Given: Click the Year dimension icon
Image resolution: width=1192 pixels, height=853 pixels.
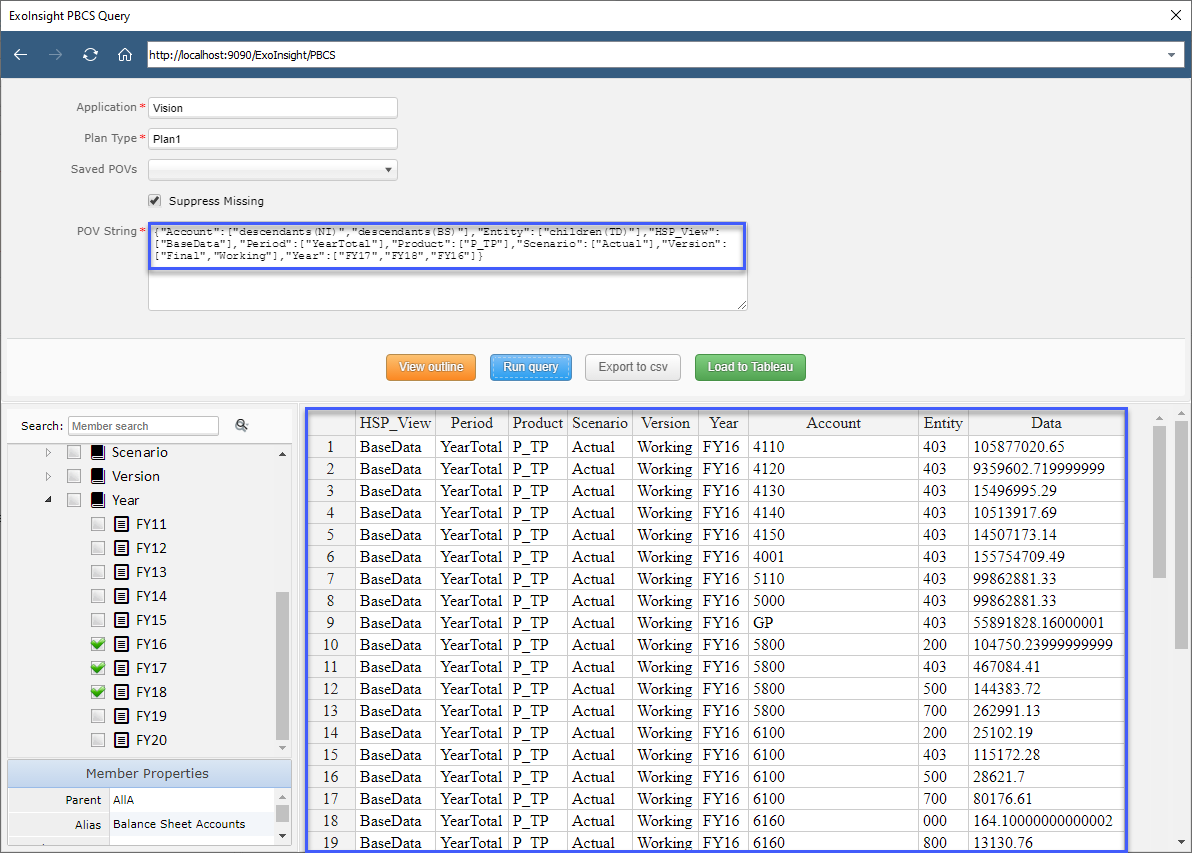Looking at the screenshot, I should pos(98,500).
